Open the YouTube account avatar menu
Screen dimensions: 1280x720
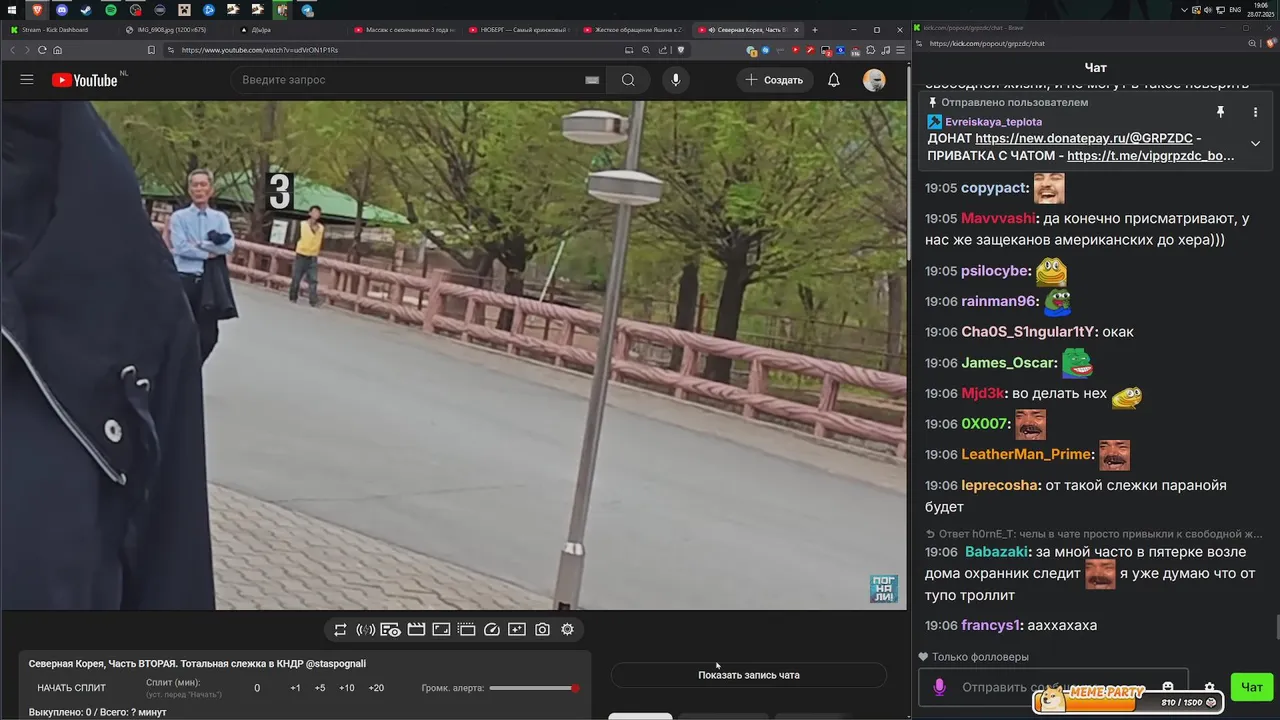click(x=874, y=80)
